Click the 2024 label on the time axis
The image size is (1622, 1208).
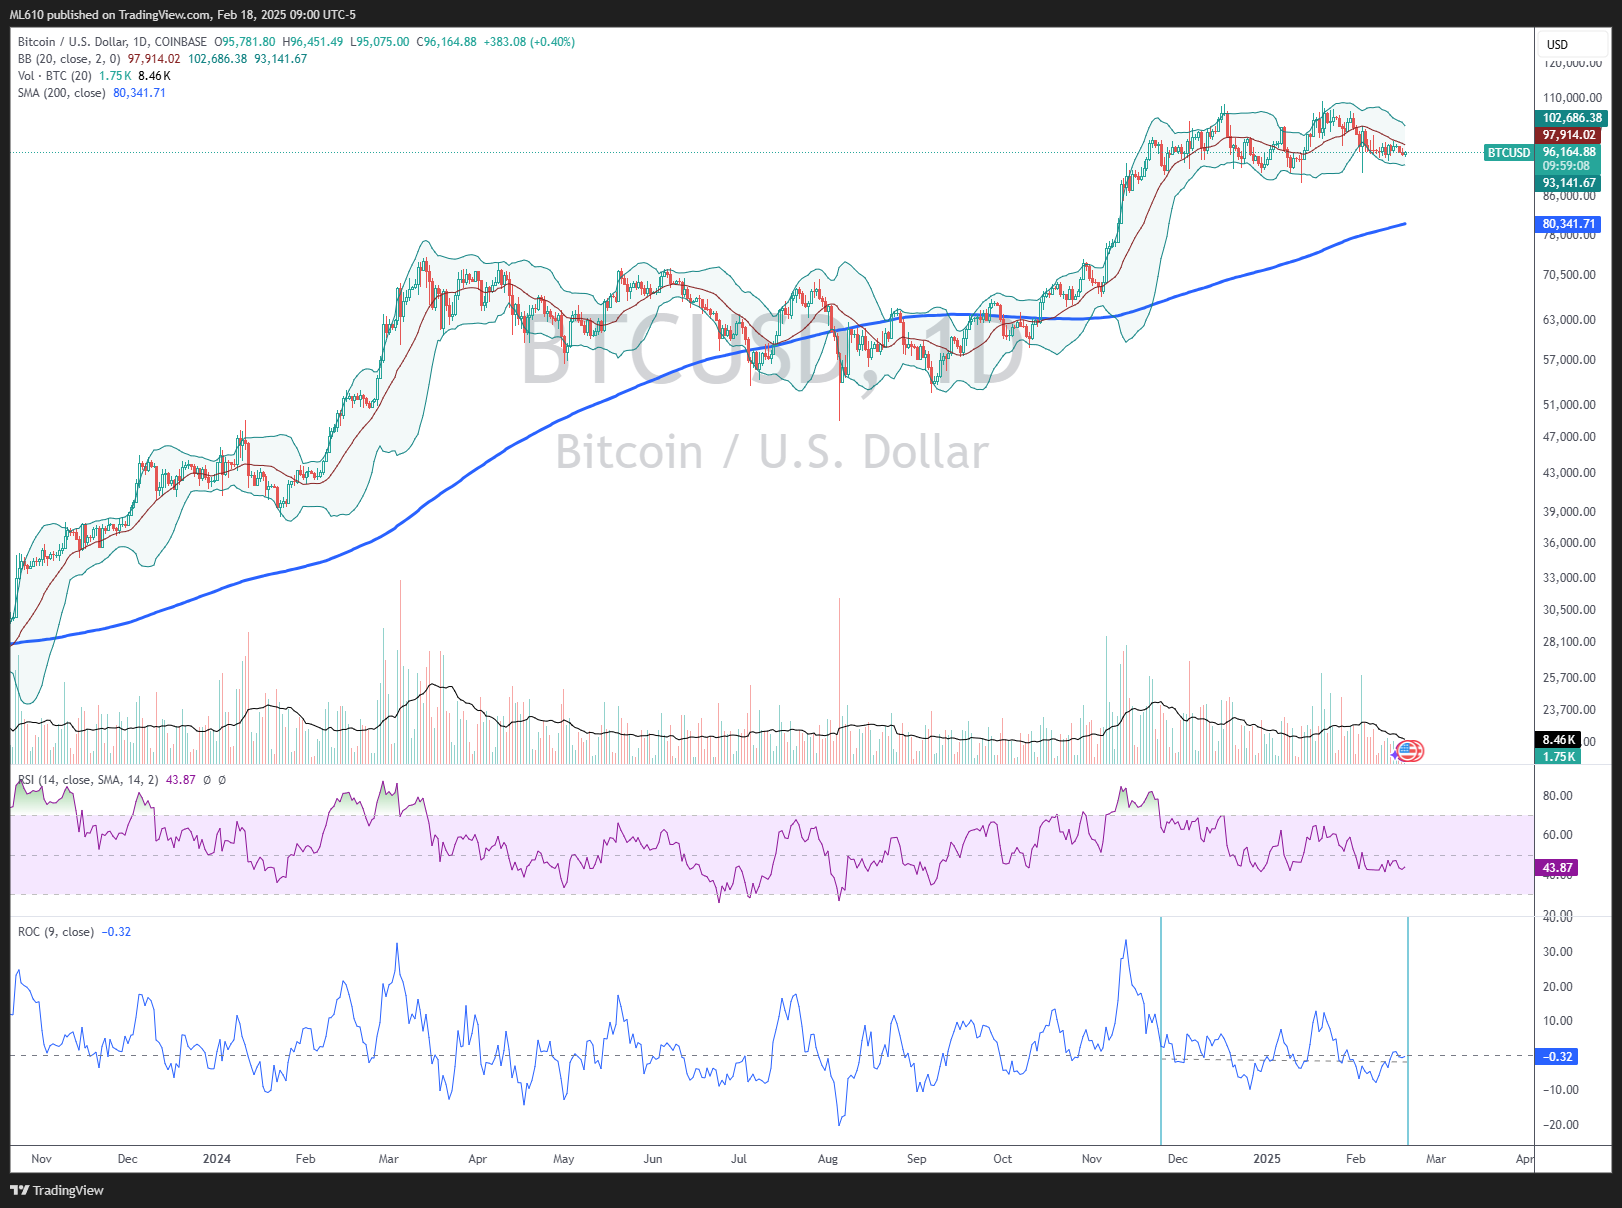[x=217, y=1159]
